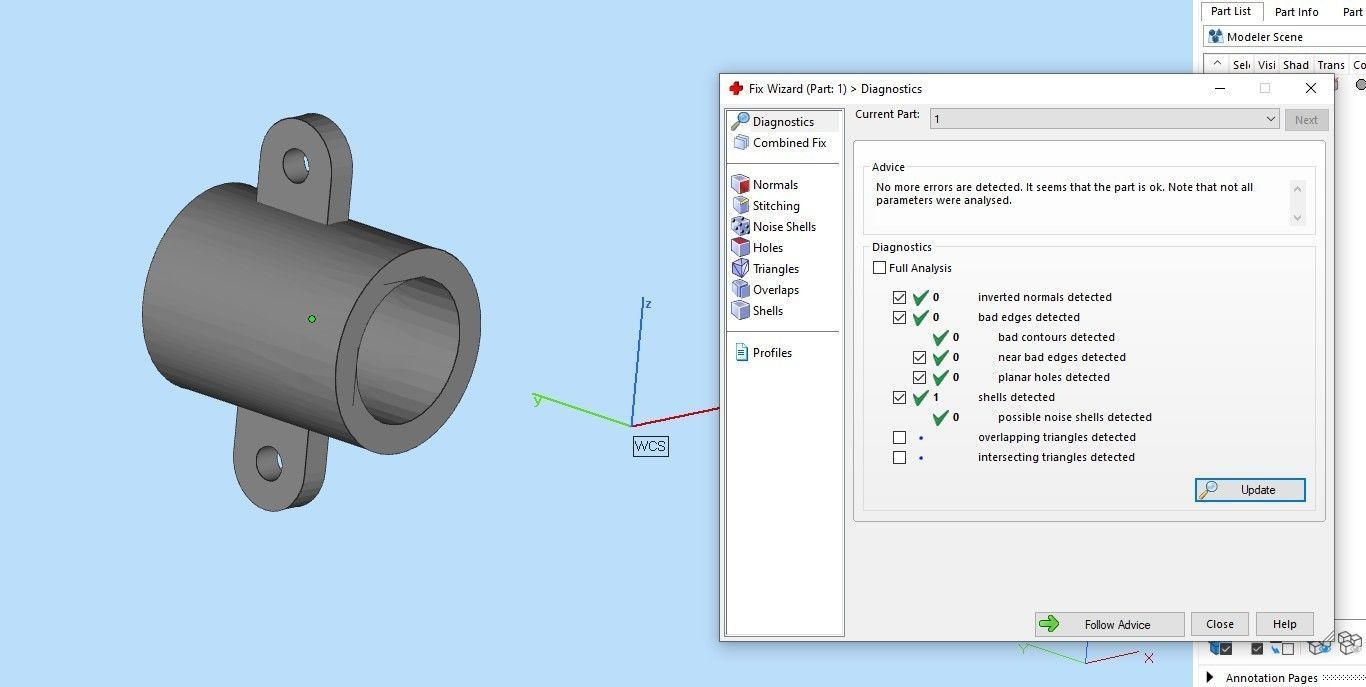Click 'possible noise shells detected' text
Screen dimensions: 1366x687
pyautogui.click(x=1075, y=417)
